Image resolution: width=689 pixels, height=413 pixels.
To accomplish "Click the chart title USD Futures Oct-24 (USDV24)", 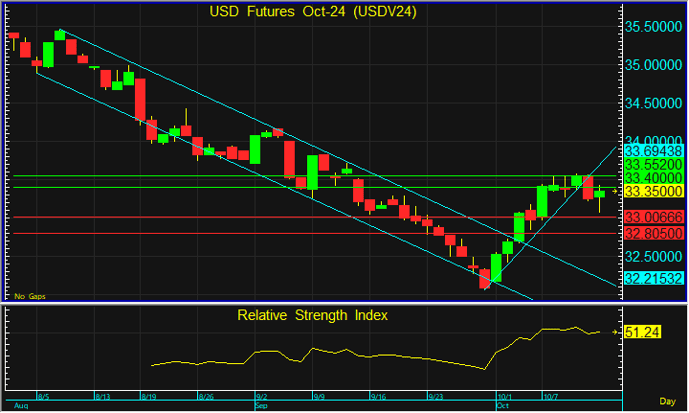I will pyautogui.click(x=313, y=12).
